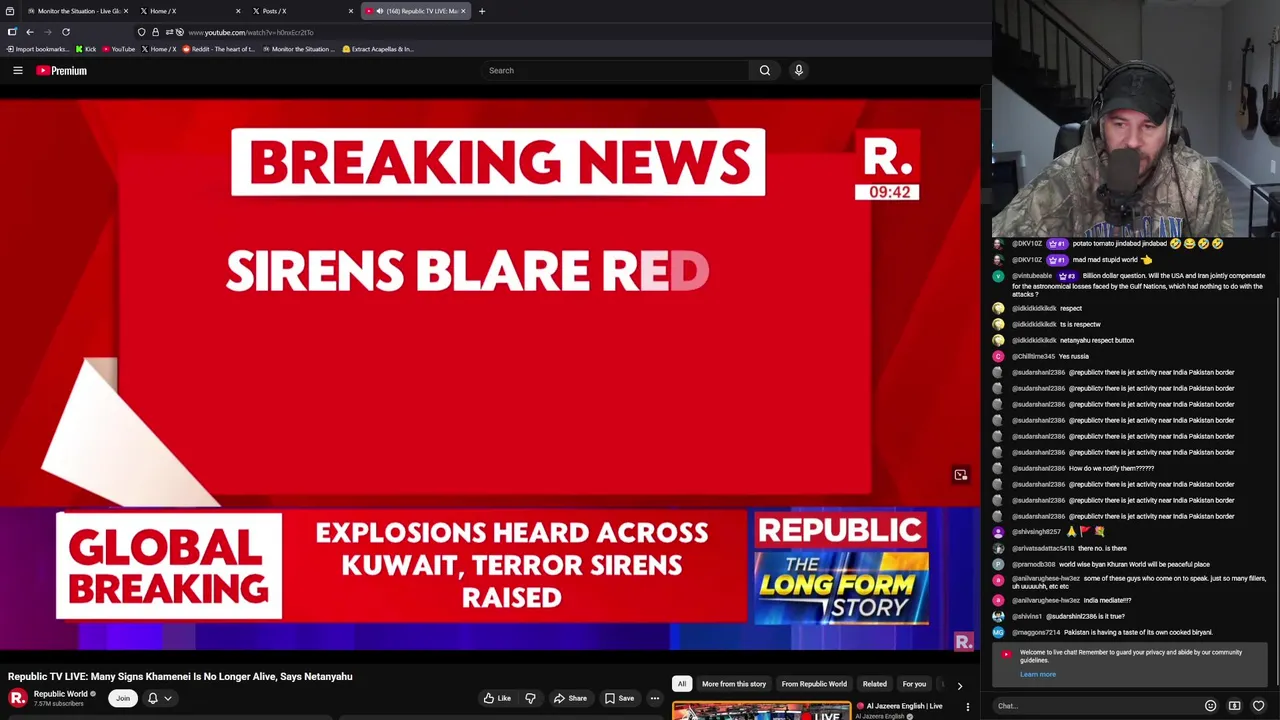Click @vintubeable's Billion dollar question comment
Screen dimensions: 1280x720
click(x=1132, y=285)
